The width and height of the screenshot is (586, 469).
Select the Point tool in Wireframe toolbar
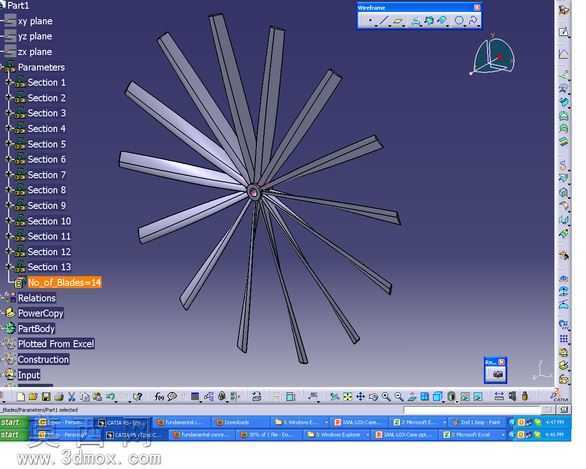click(x=370, y=20)
